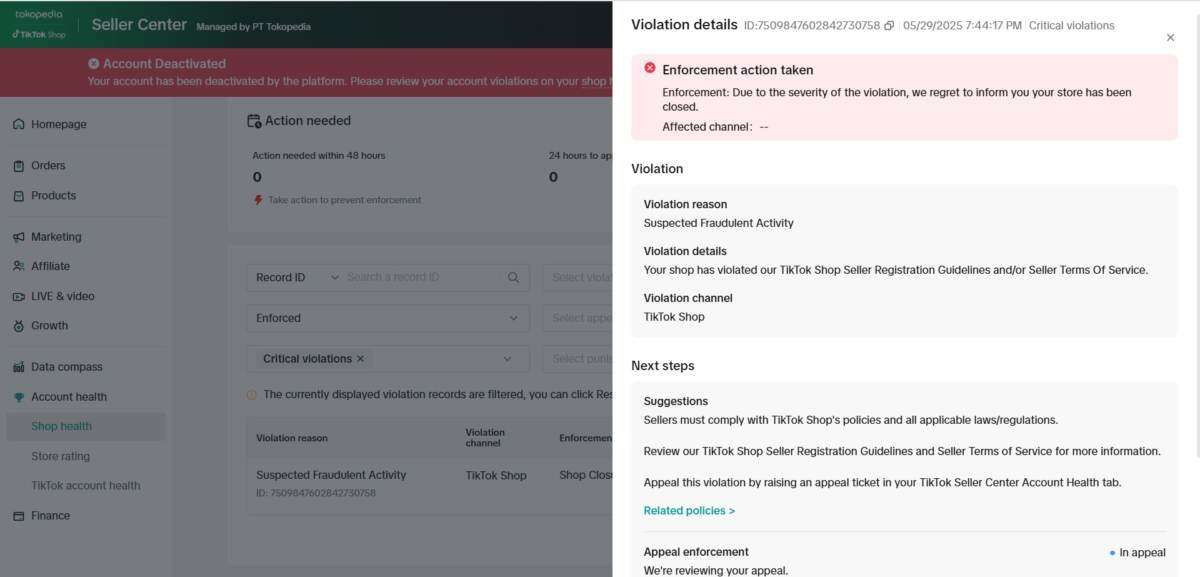Click the Take action to prevent enforcement text

(x=345, y=200)
